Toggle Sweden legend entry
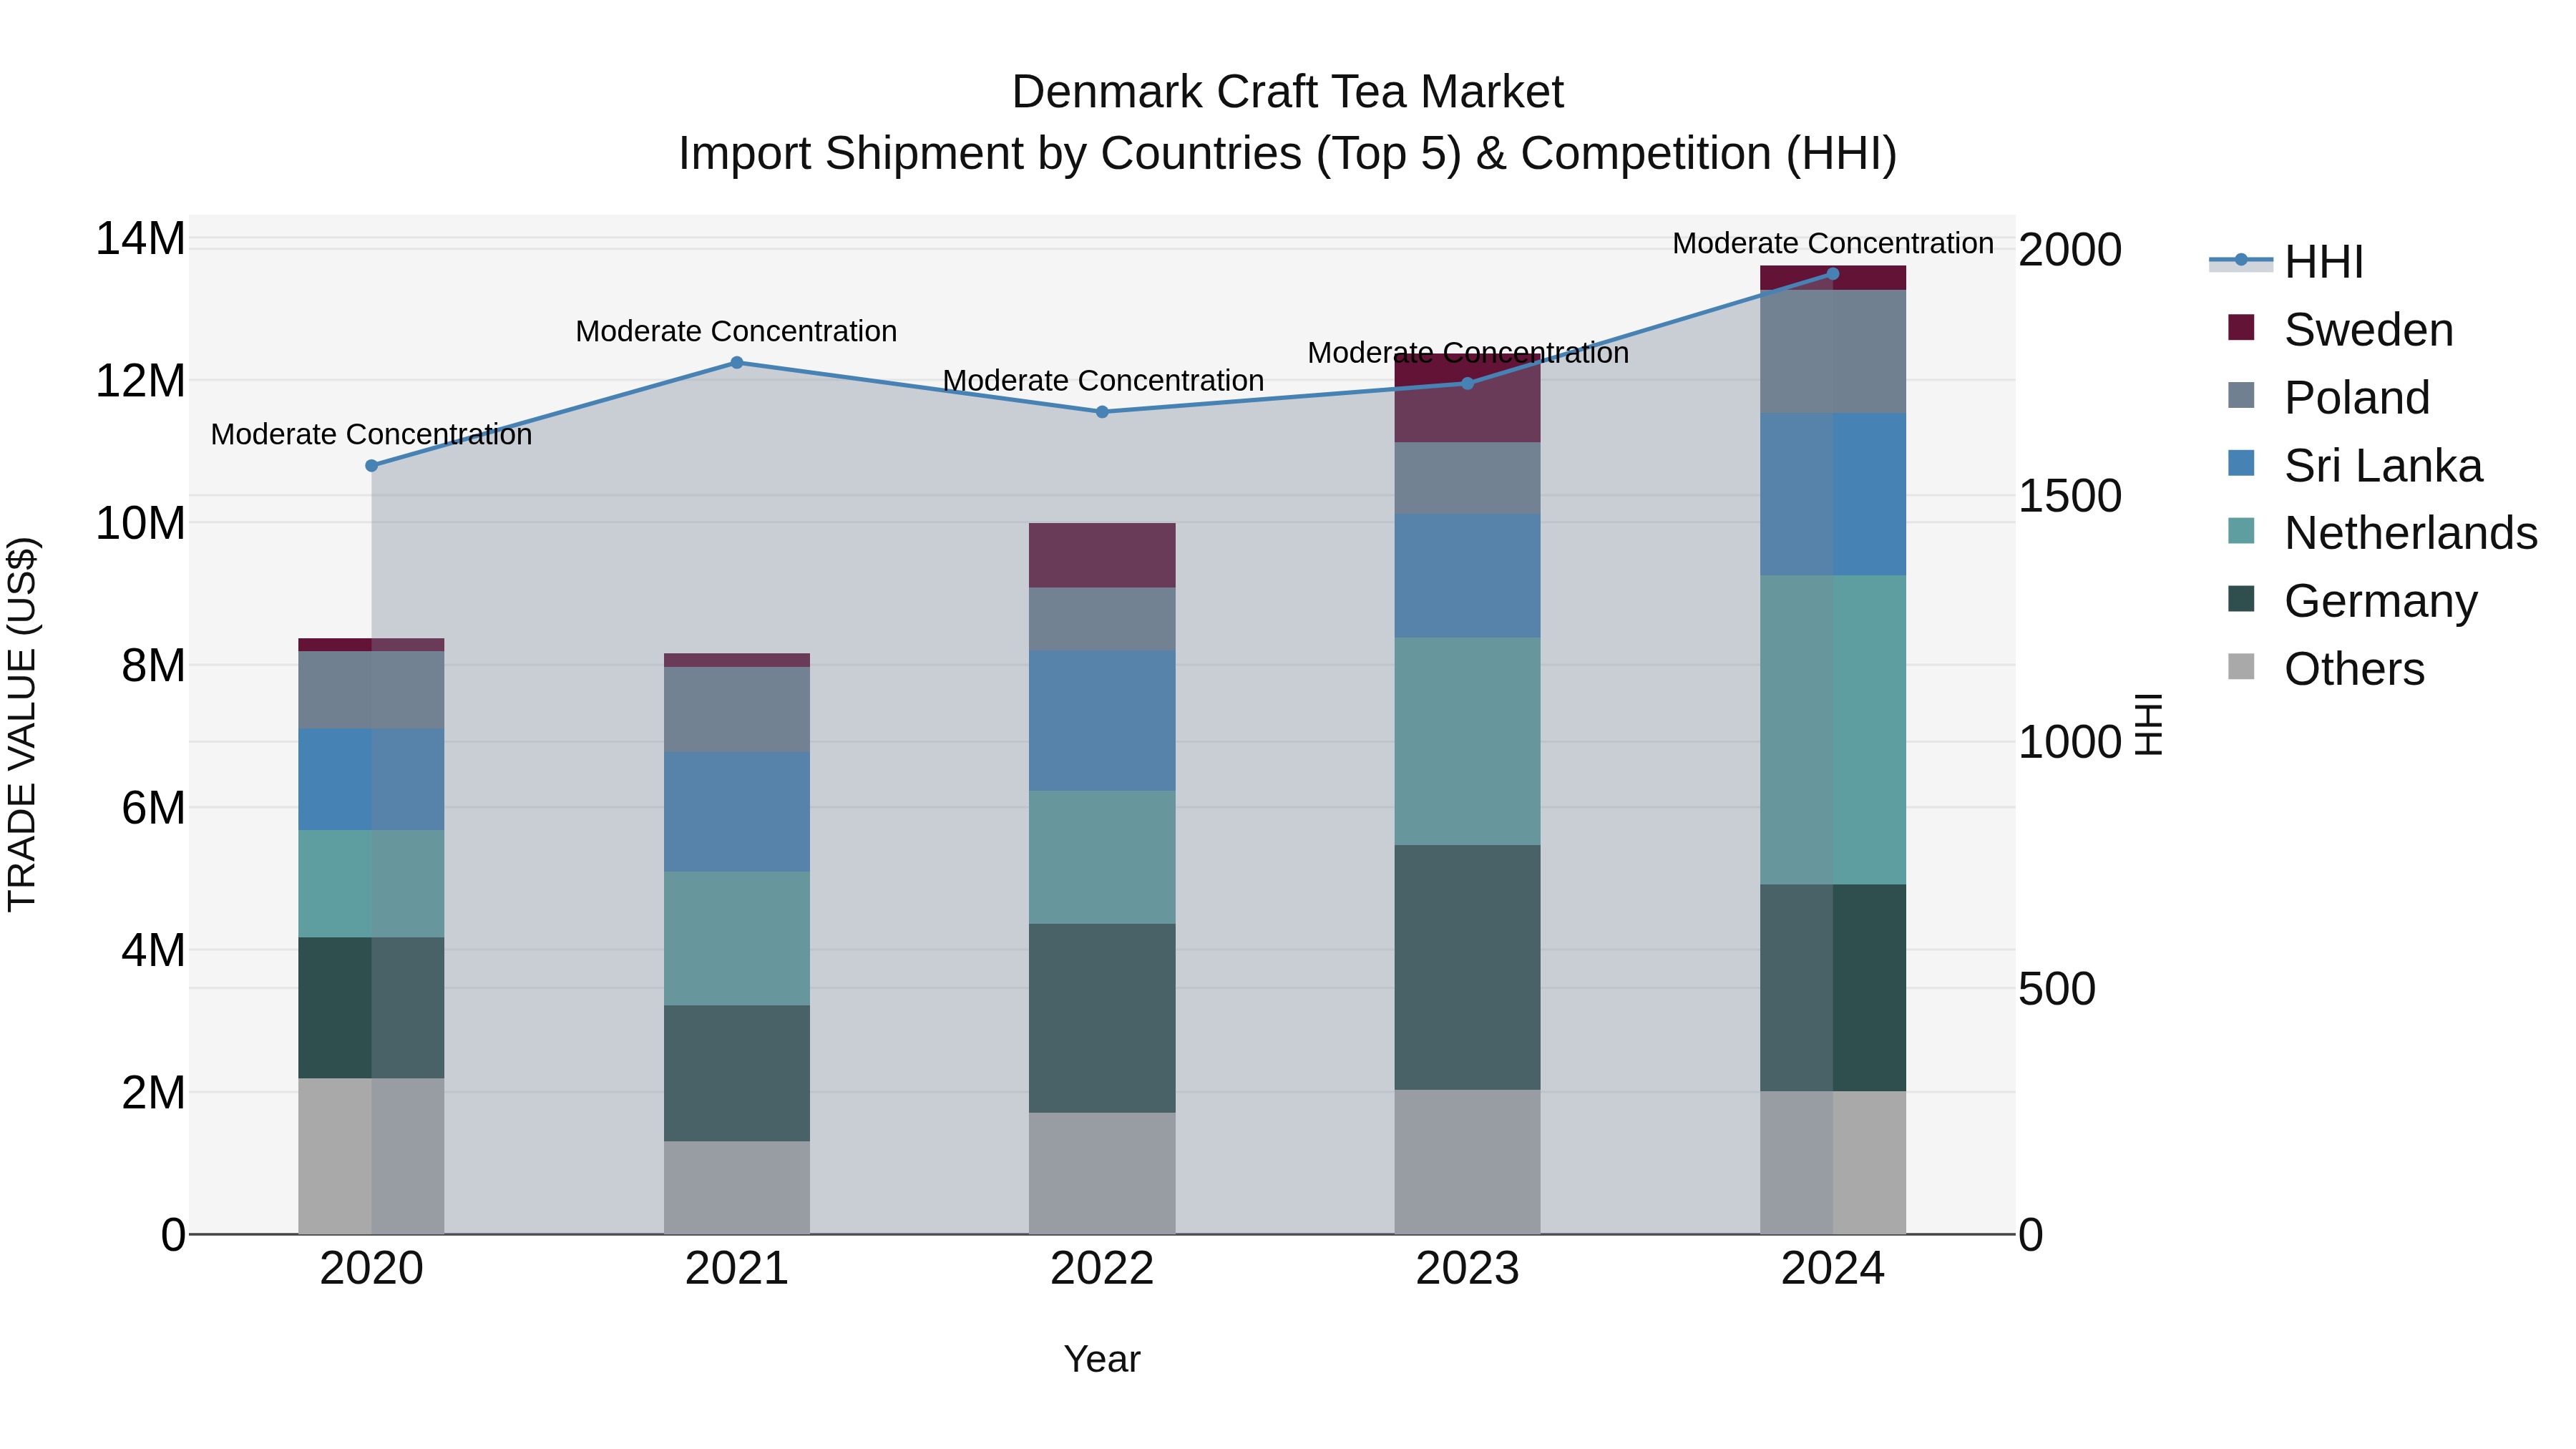Screen dimensions: 2576x1449 2340,329
